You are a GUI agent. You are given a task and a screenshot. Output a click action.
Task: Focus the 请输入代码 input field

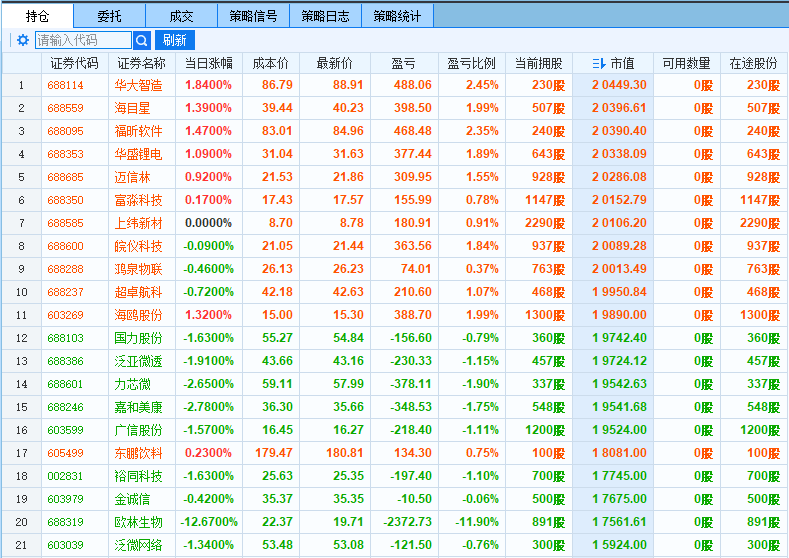click(x=83, y=40)
